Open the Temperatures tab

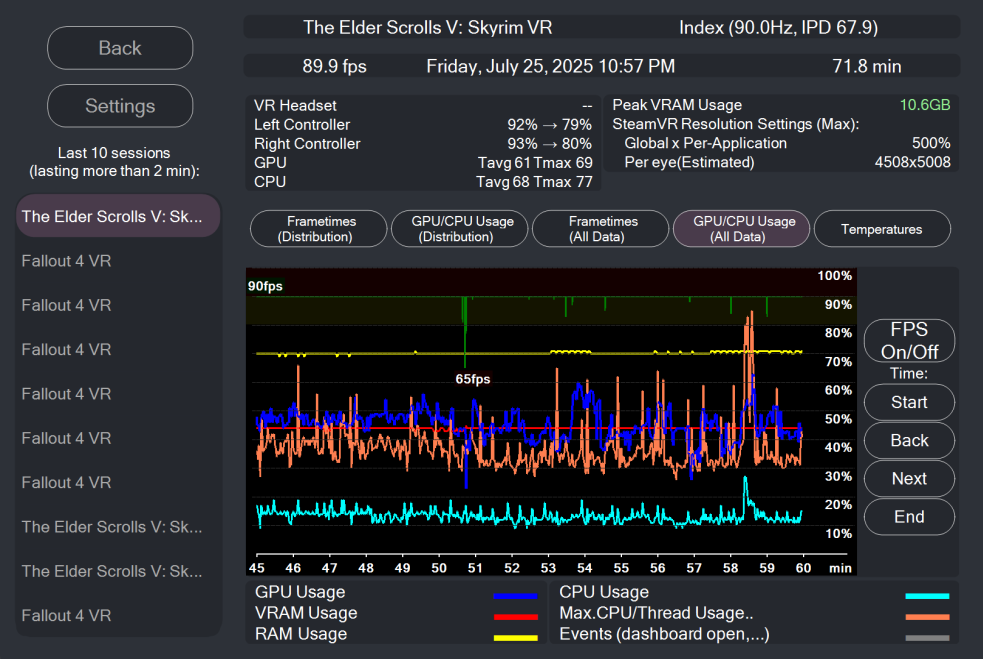click(x=881, y=229)
